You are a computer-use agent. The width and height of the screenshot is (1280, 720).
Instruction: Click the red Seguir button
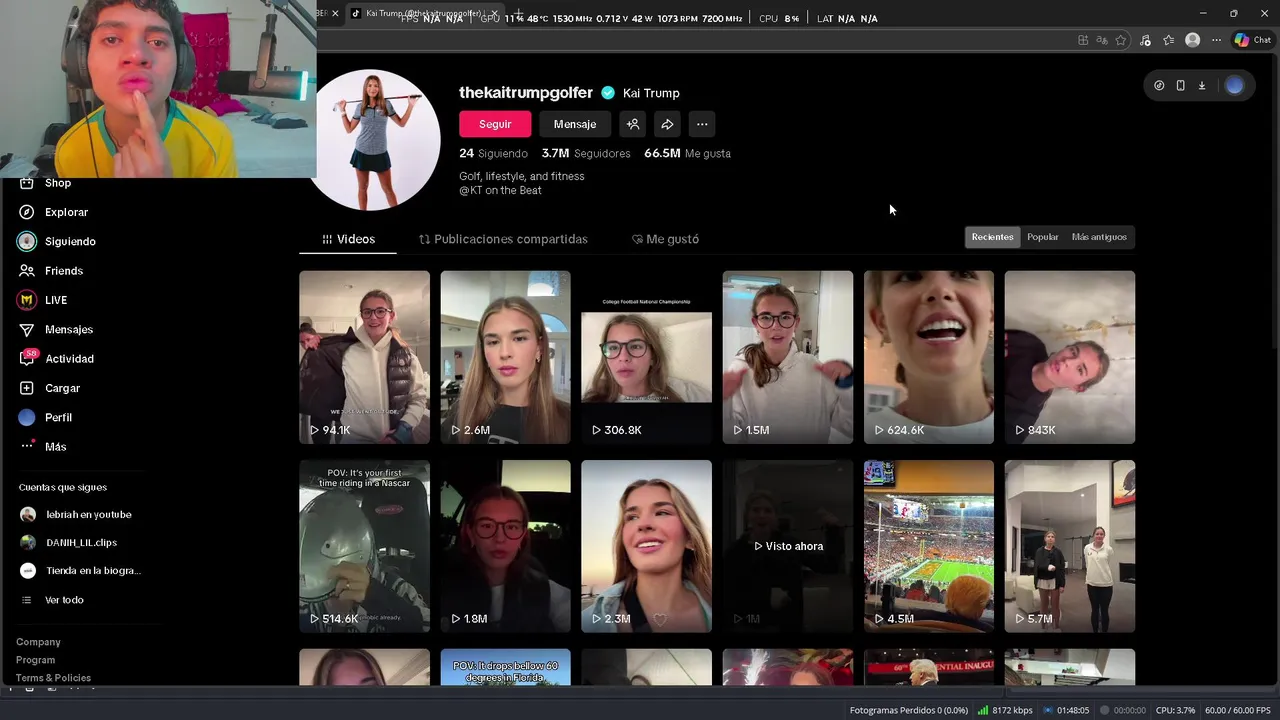(x=495, y=124)
